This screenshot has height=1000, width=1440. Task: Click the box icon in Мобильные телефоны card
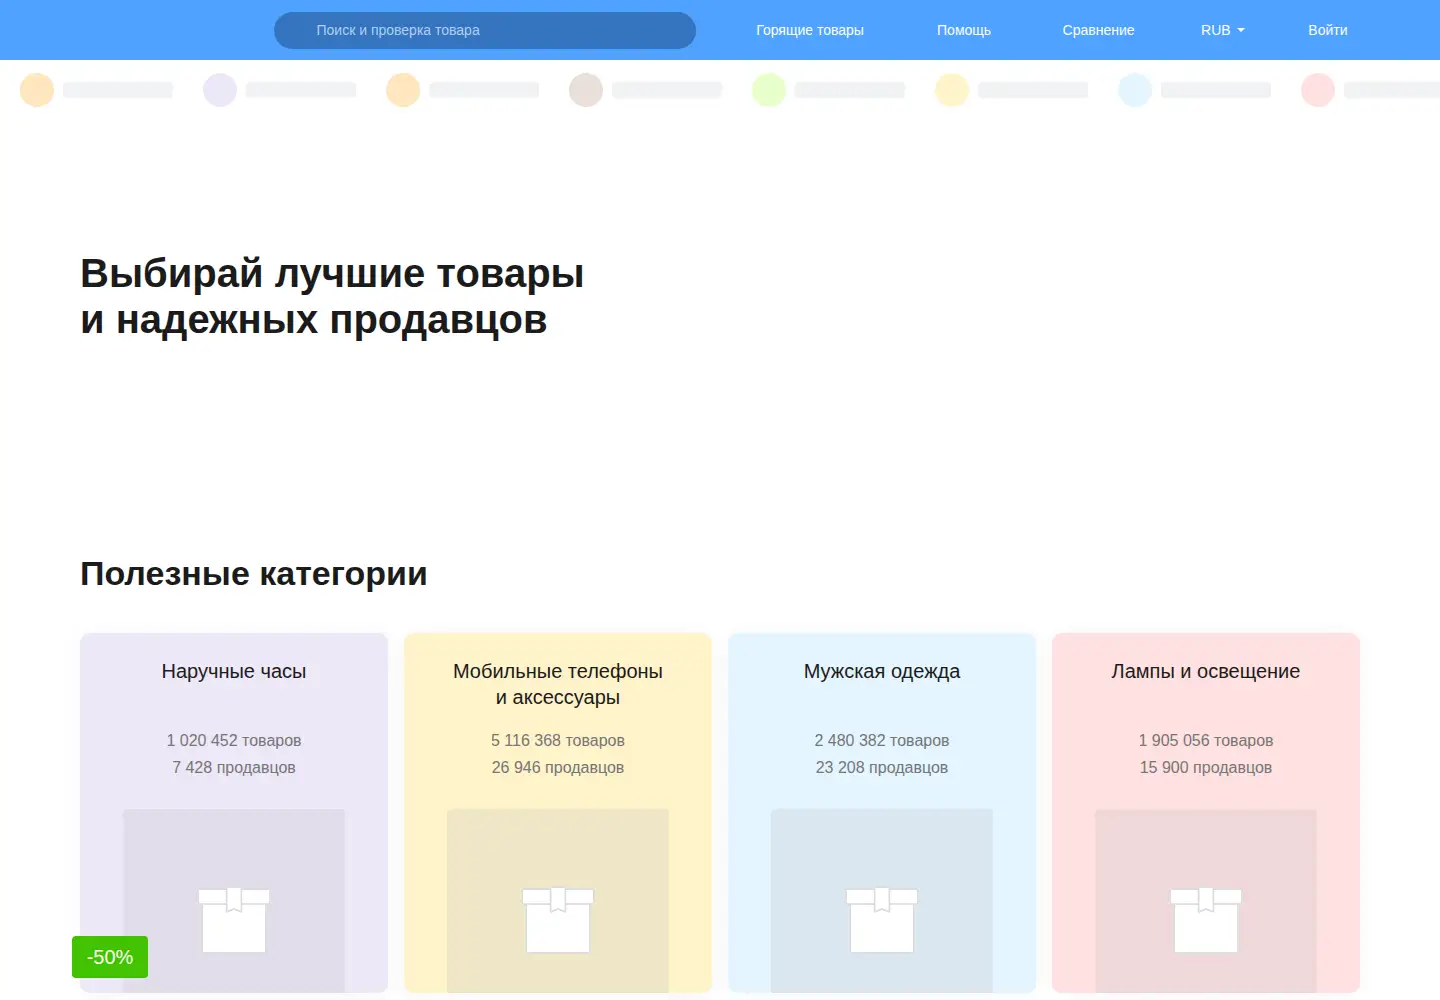[558, 920]
